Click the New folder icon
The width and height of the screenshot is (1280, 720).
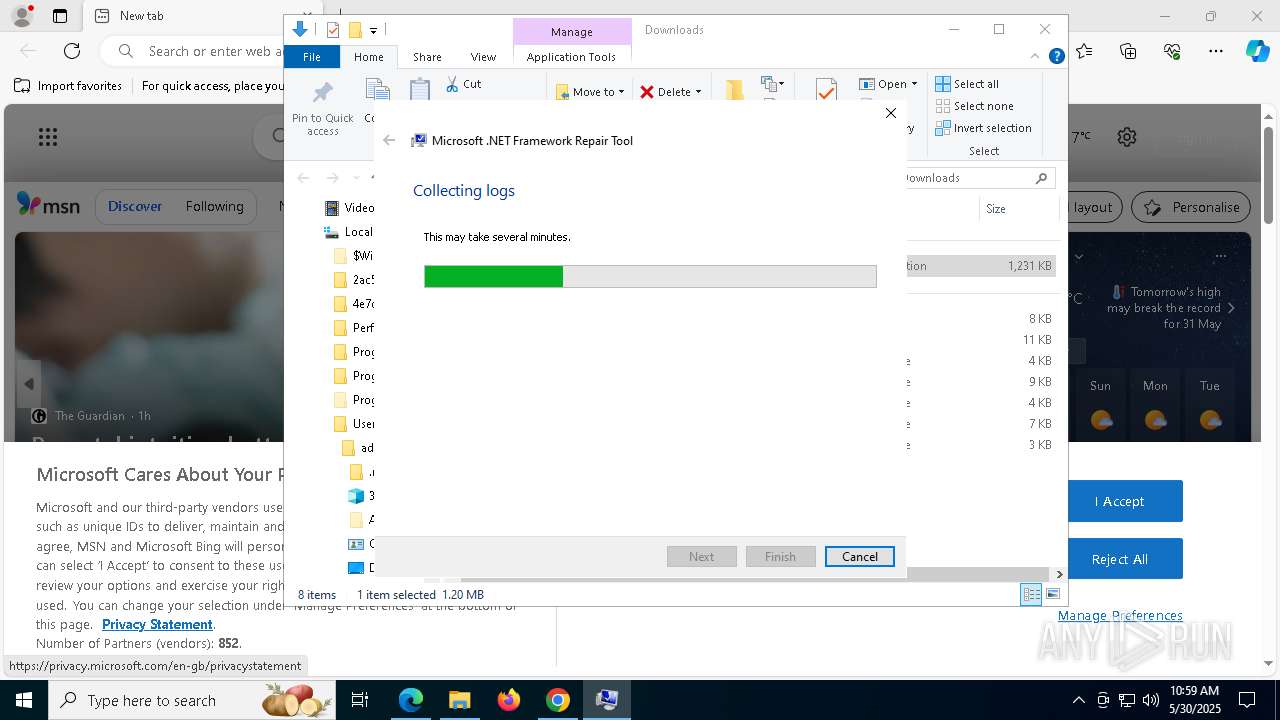pyautogui.click(x=734, y=90)
